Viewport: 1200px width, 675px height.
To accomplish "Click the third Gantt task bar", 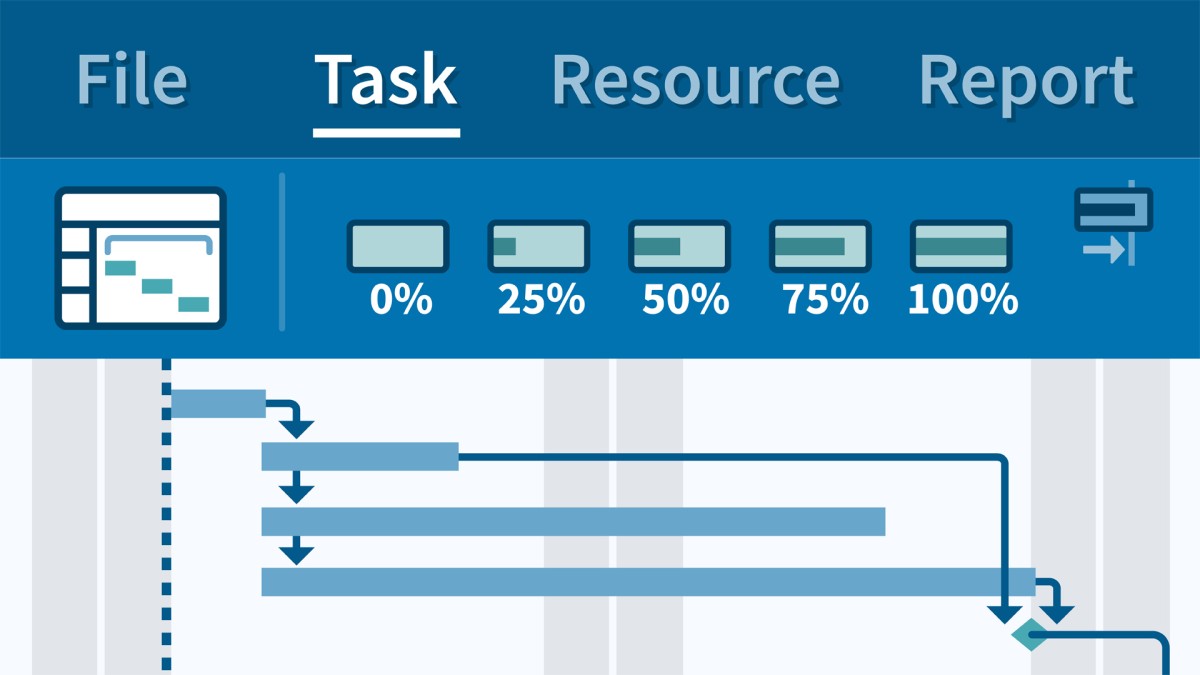I will 573,521.
